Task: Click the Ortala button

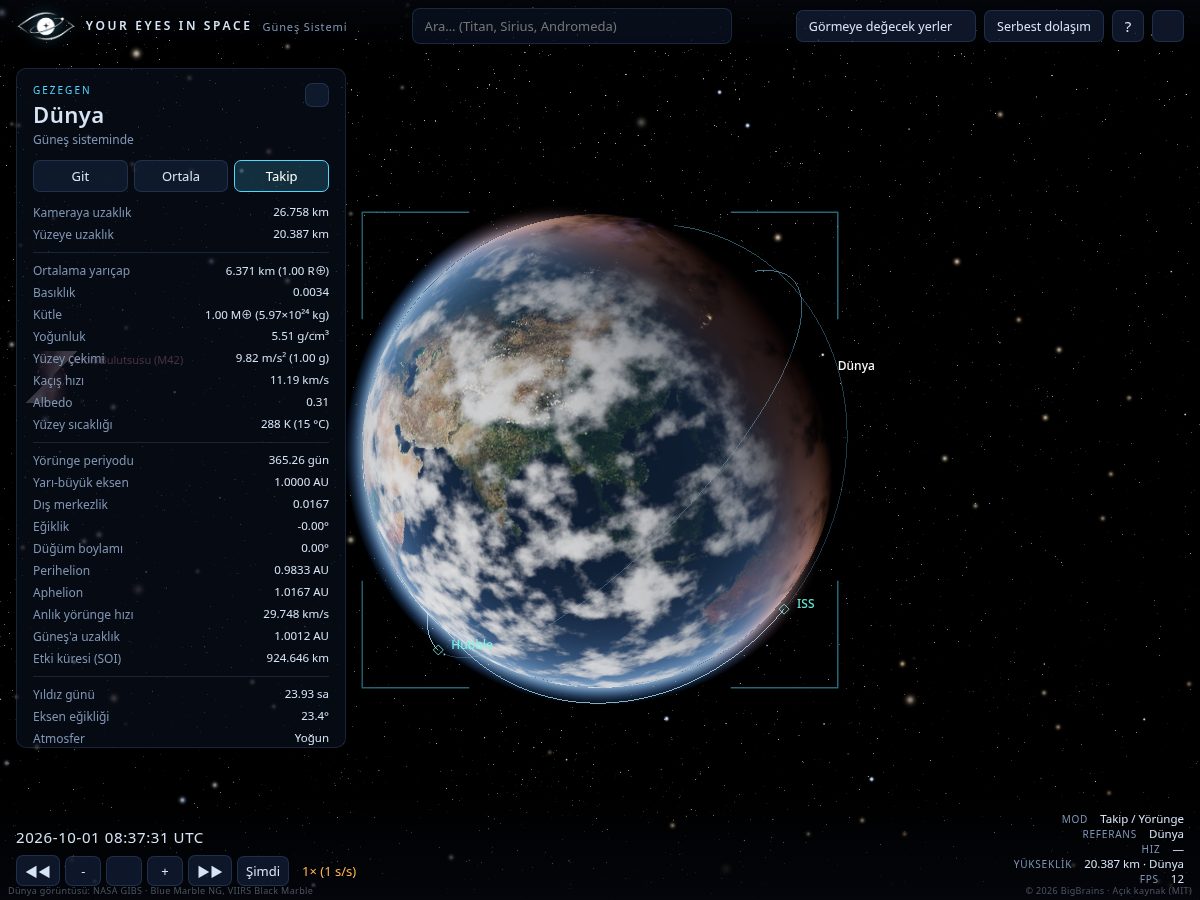Action: (181, 176)
